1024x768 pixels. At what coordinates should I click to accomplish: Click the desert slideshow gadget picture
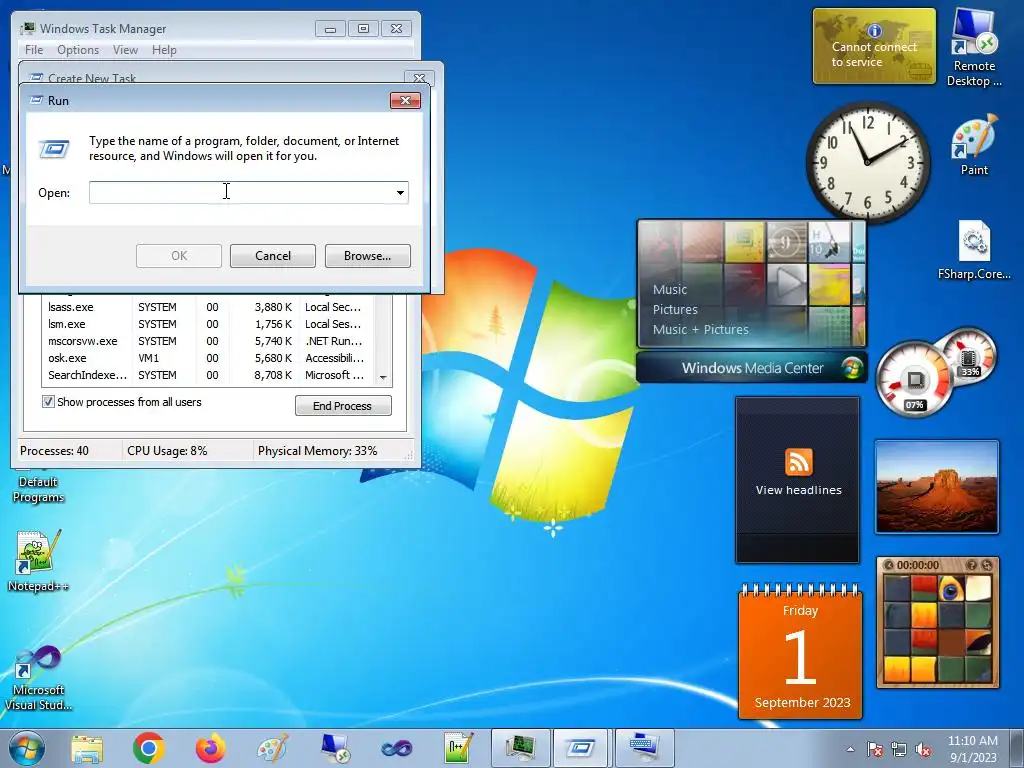[x=936, y=488]
